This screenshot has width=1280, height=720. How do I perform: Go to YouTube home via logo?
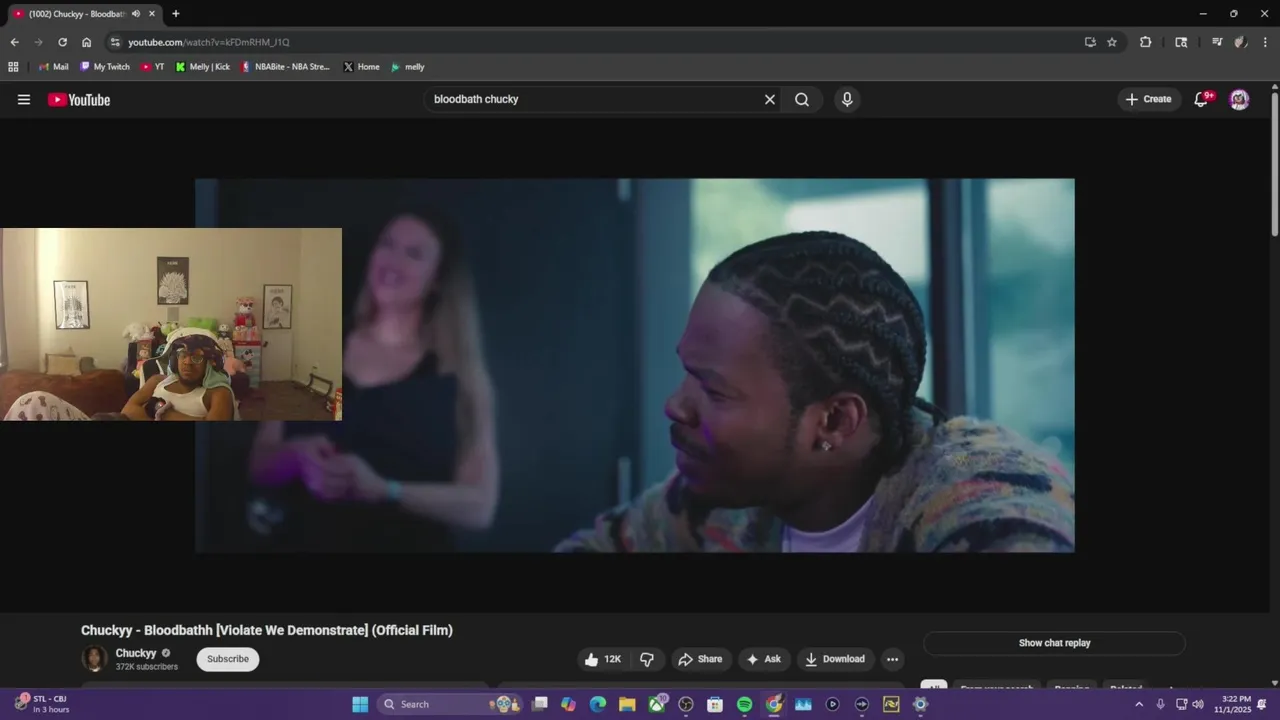tap(79, 99)
